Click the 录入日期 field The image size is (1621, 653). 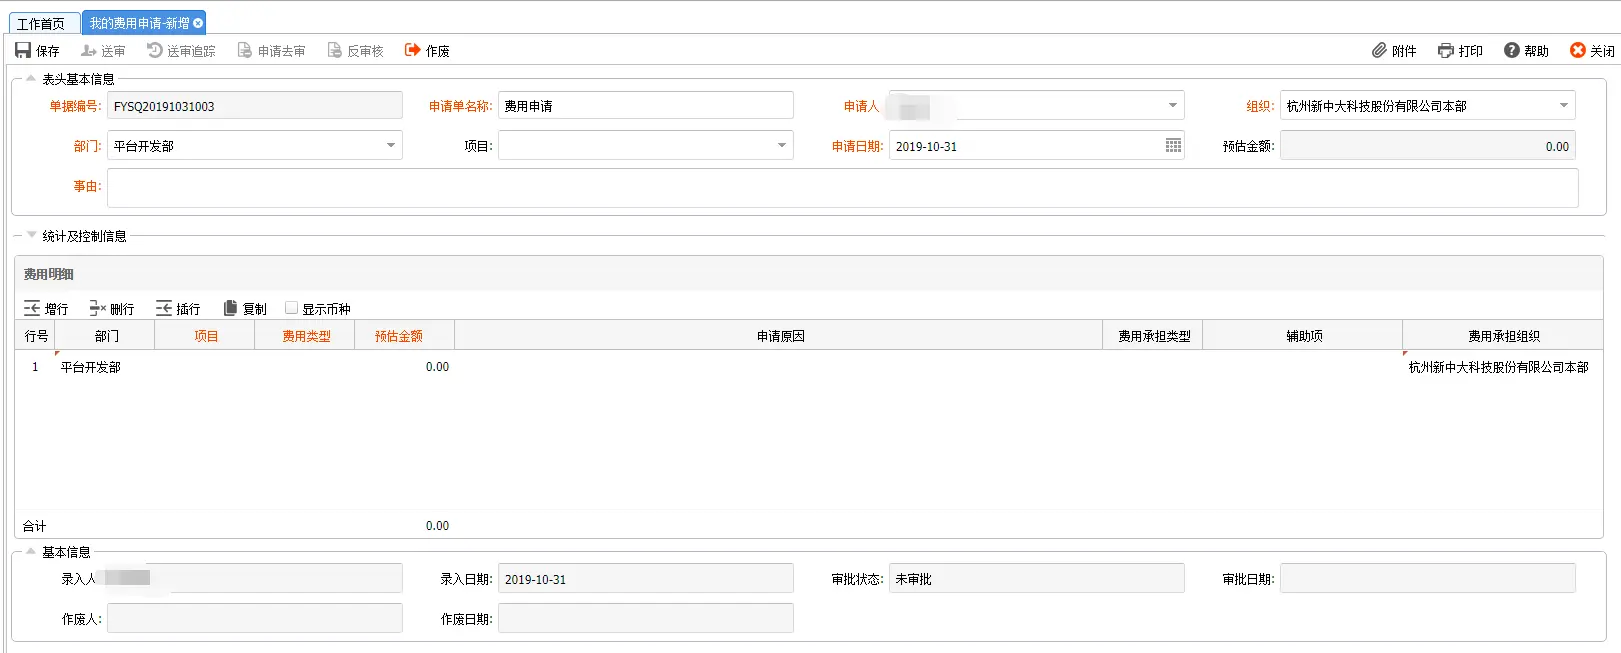645,578
